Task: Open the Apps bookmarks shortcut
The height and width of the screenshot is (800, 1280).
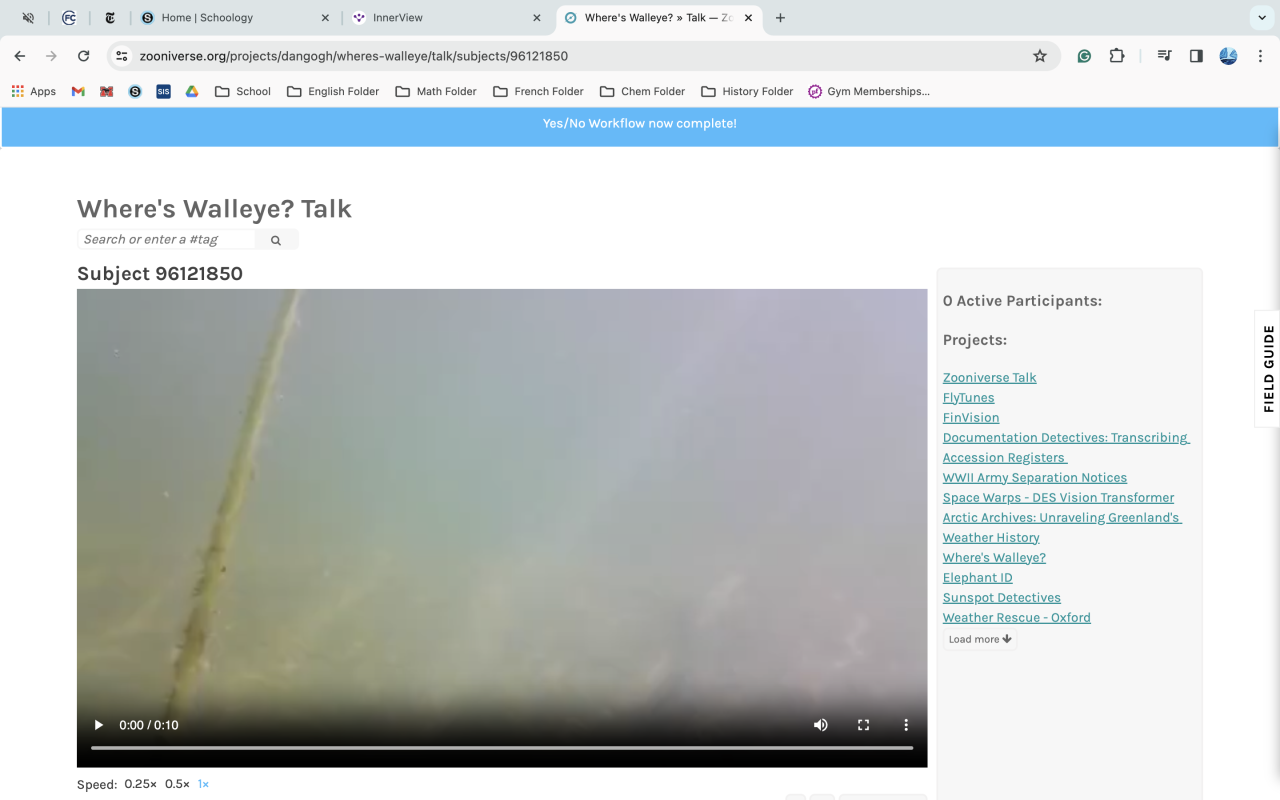Action: click(x=34, y=91)
